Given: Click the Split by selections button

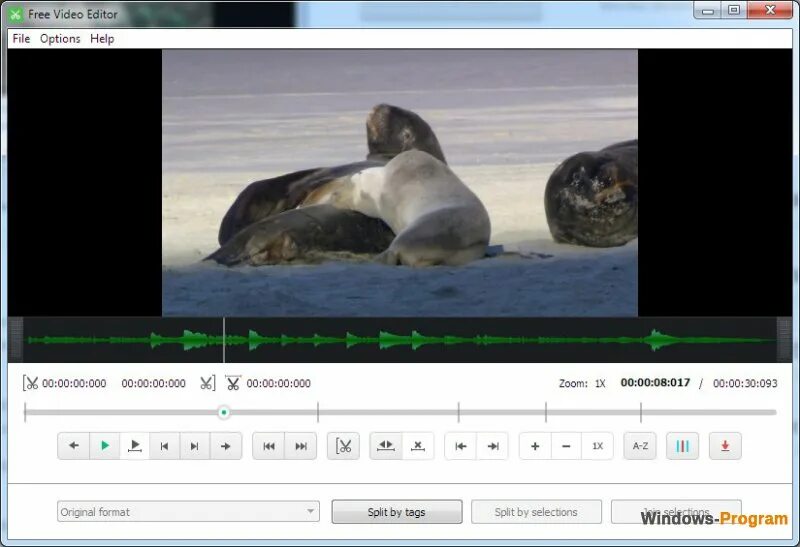Looking at the screenshot, I should (536, 512).
